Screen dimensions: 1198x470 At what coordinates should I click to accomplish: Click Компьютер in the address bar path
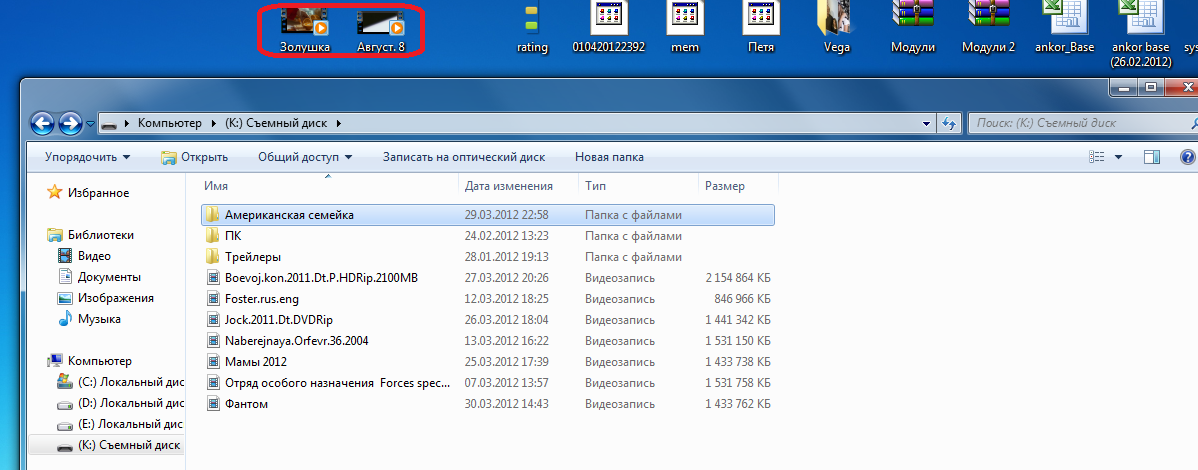click(170, 123)
